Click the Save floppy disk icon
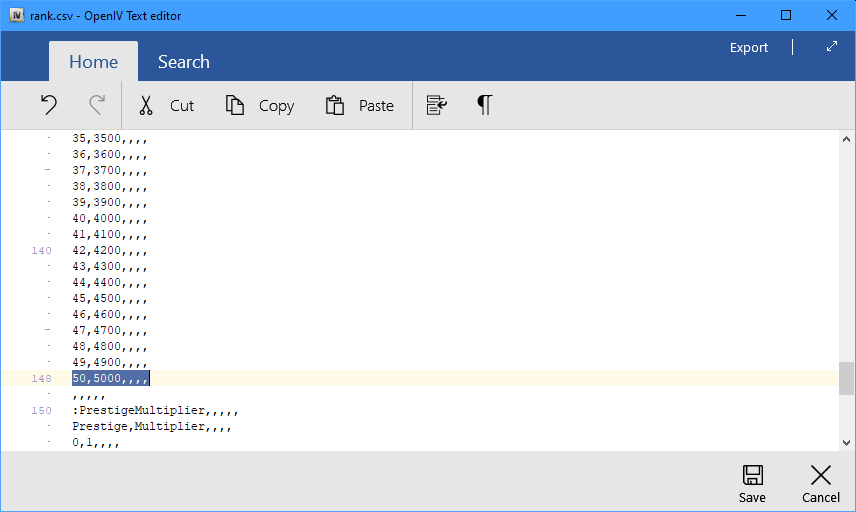Viewport: 856px width, 512px height. pos(752,475)
